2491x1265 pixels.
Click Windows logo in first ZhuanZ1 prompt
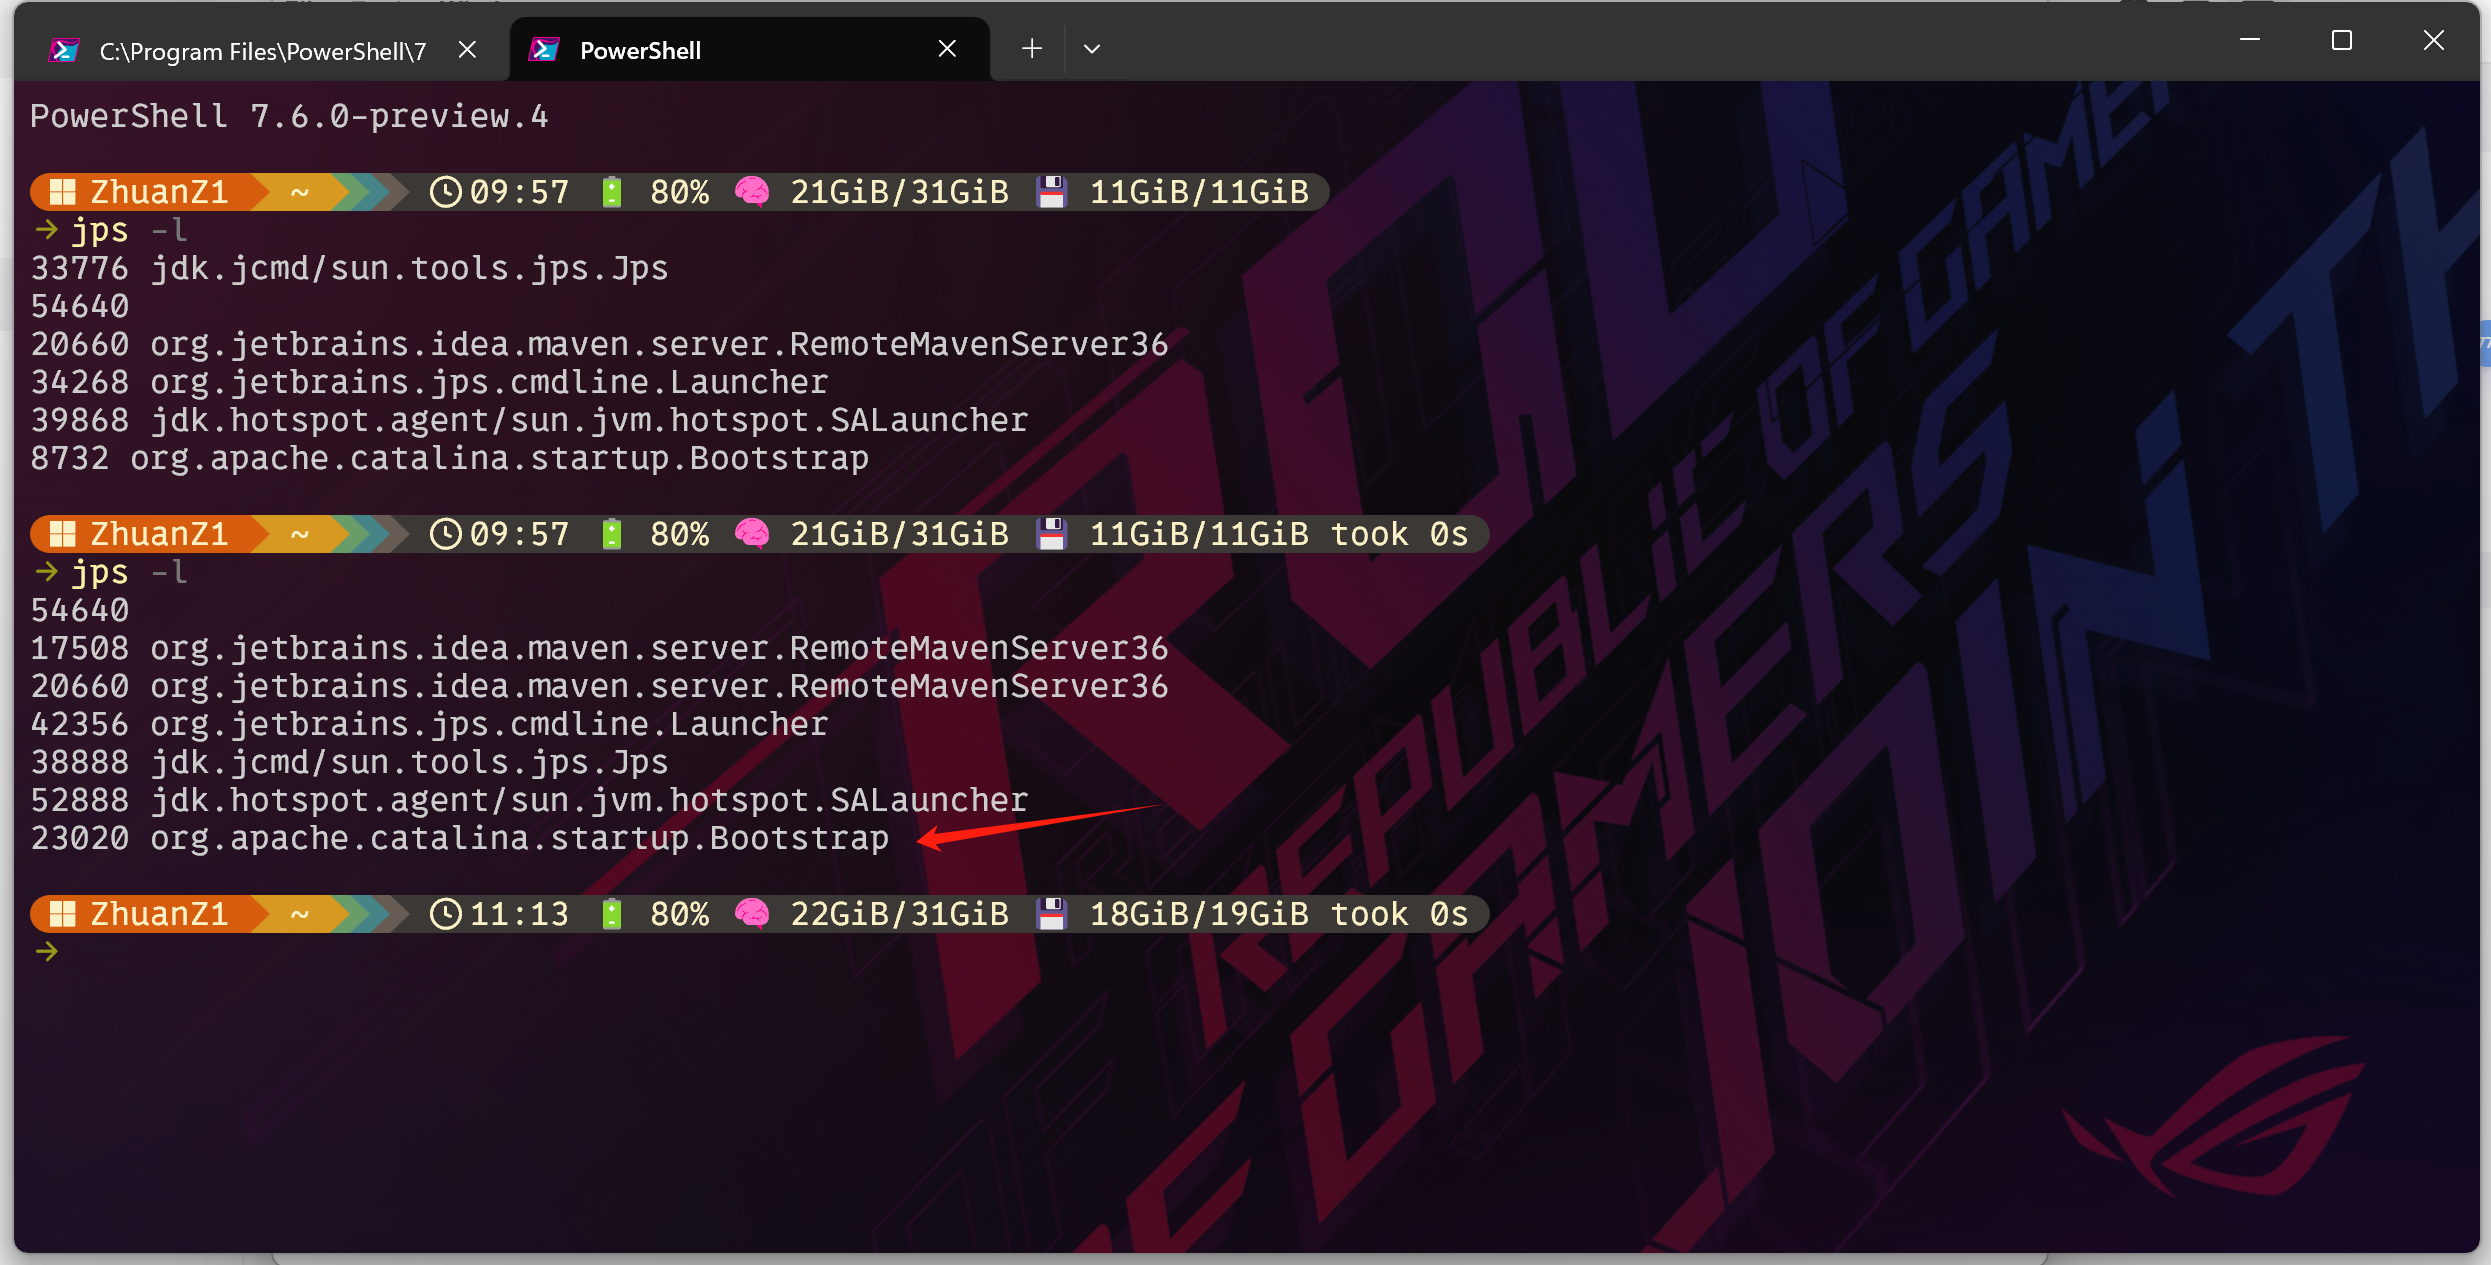click(x=63, y=192)
